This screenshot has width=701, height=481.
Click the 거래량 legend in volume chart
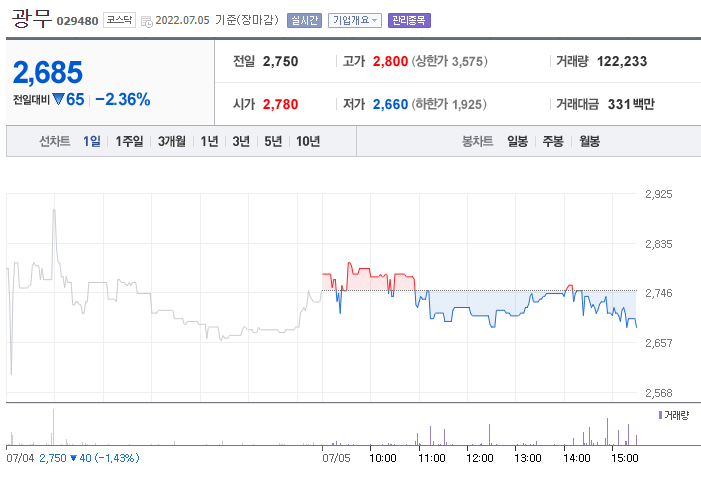tap(674, 415)
